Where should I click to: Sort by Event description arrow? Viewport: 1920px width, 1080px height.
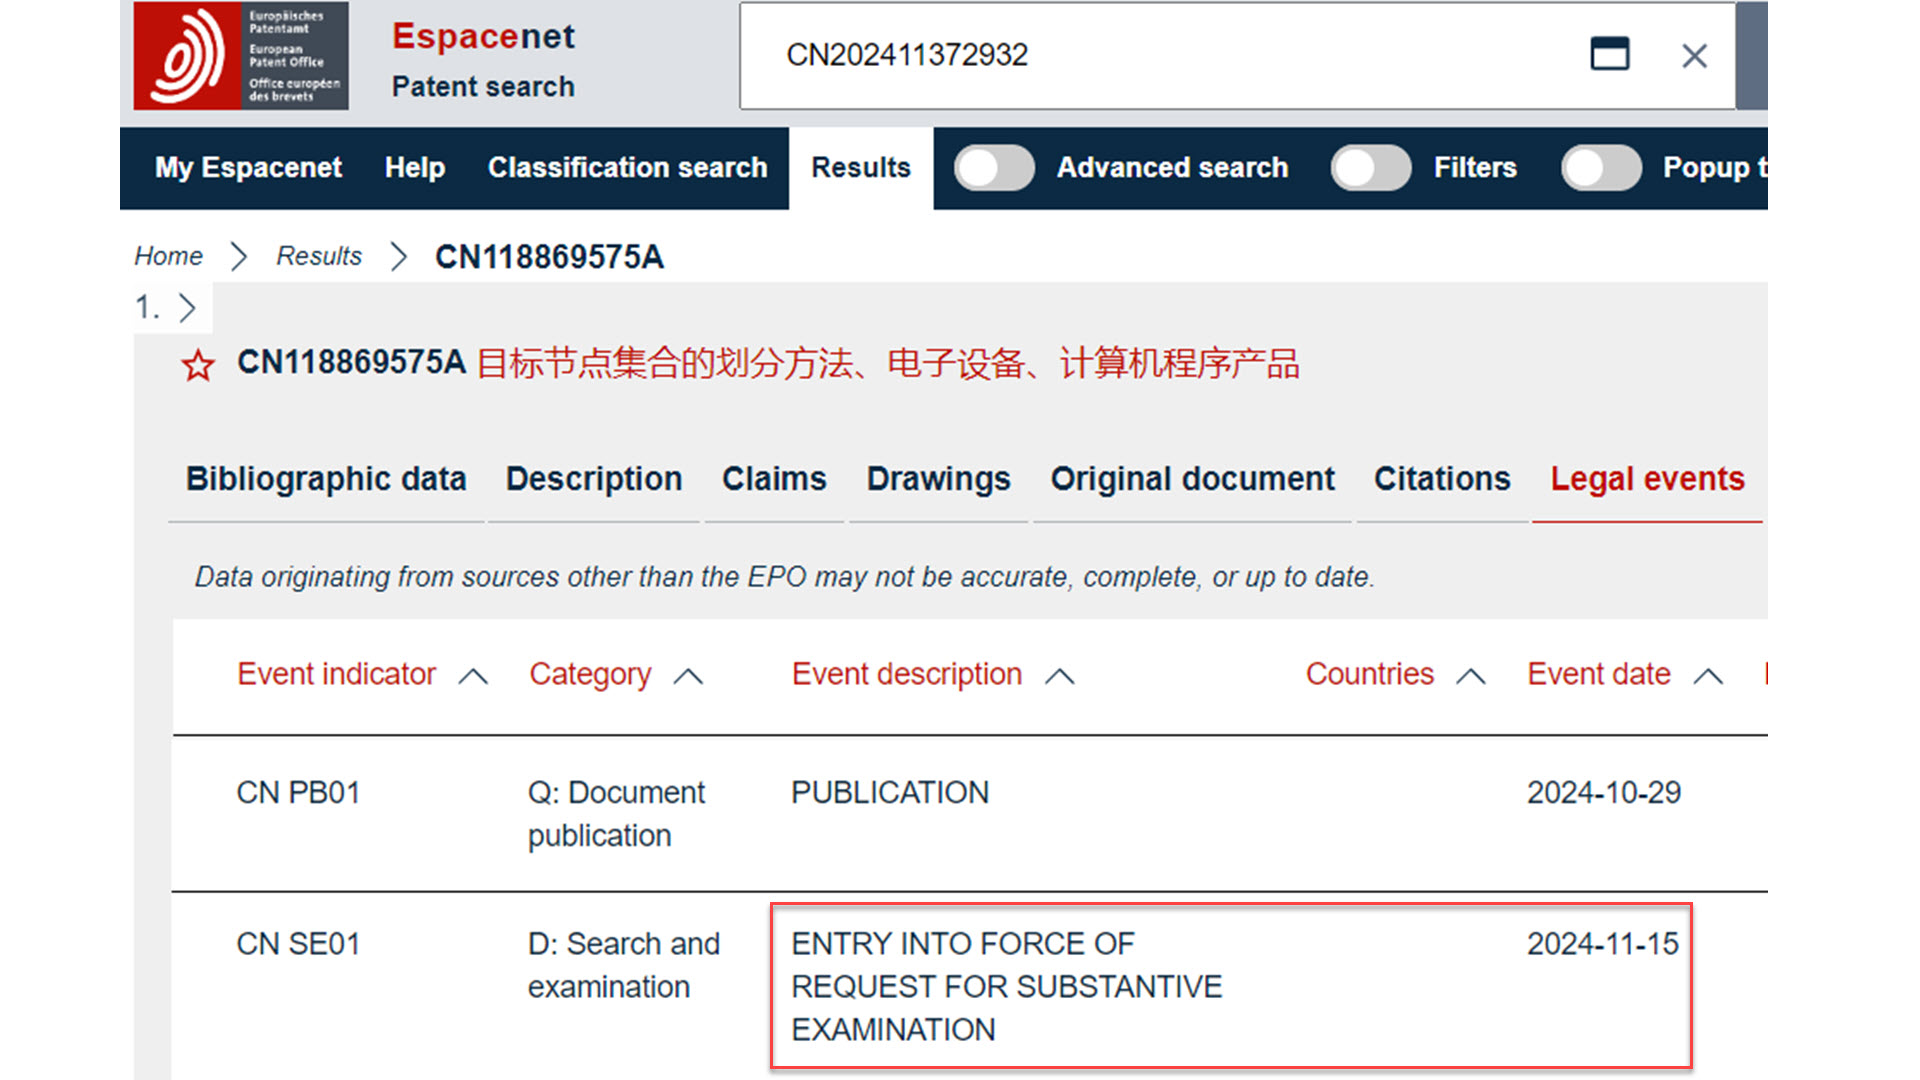[x=1059, y=677]
